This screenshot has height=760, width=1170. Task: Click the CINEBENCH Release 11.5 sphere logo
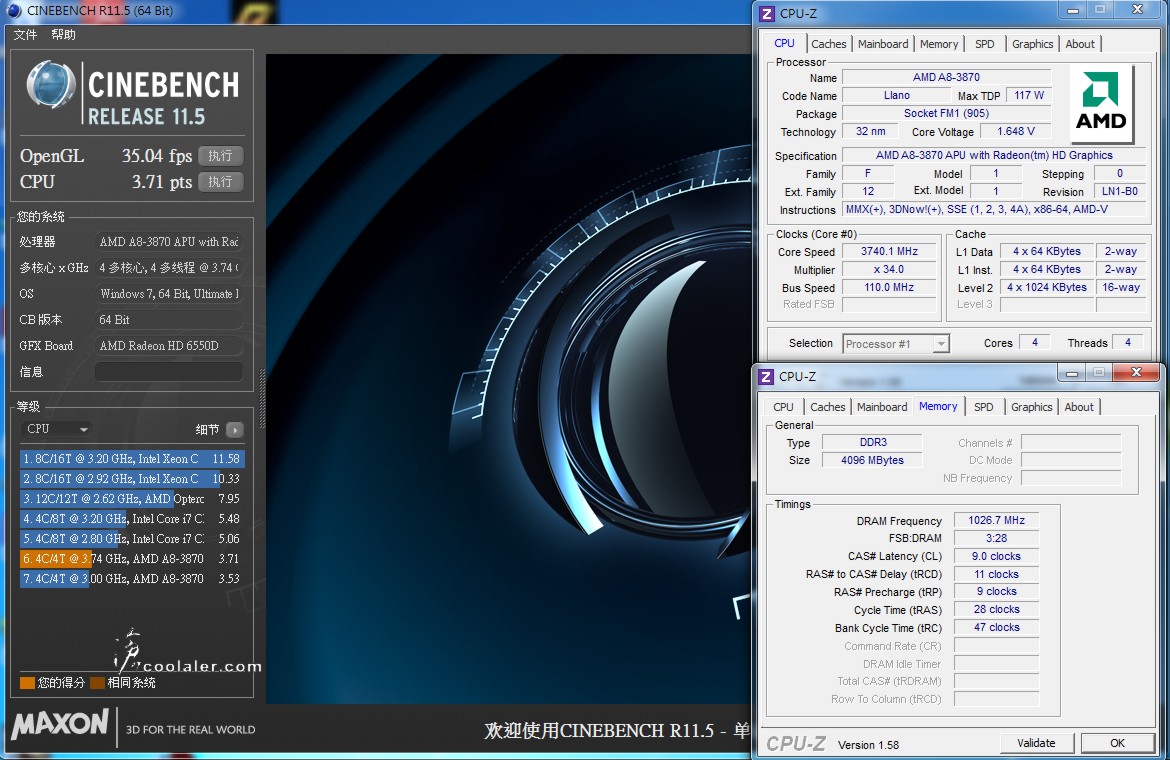[x=51, y=84]
